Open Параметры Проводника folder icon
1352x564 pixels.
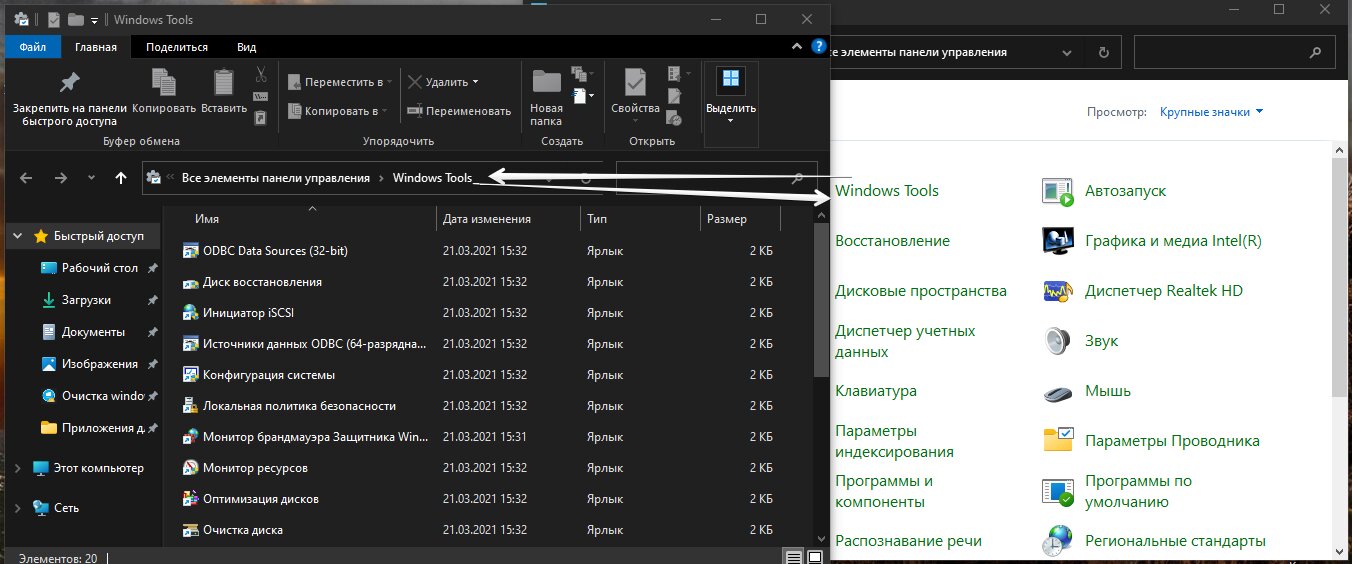click(1058, 441)
